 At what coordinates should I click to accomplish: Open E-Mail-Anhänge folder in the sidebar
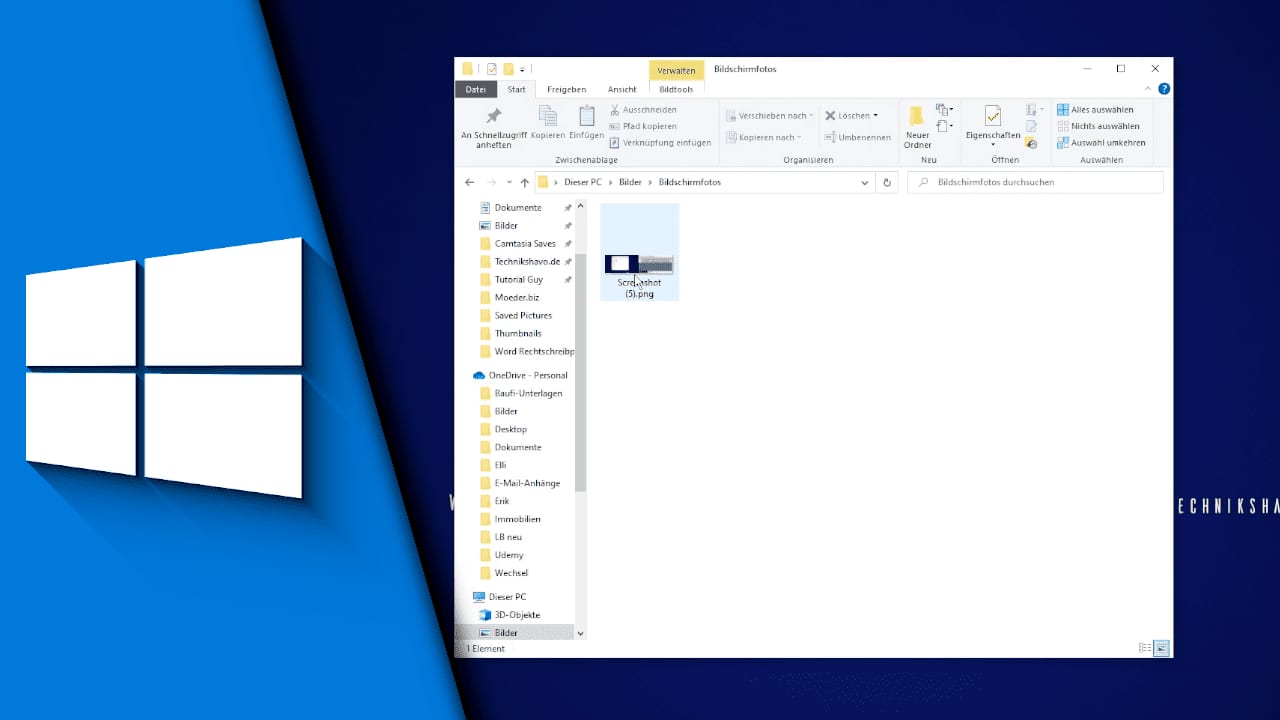tap(527, 483)
